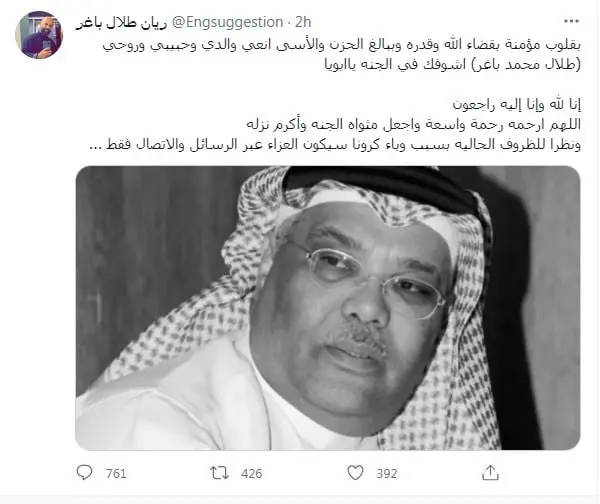
Task: Open the 2h timestamp link
Action: click(303, 22)
